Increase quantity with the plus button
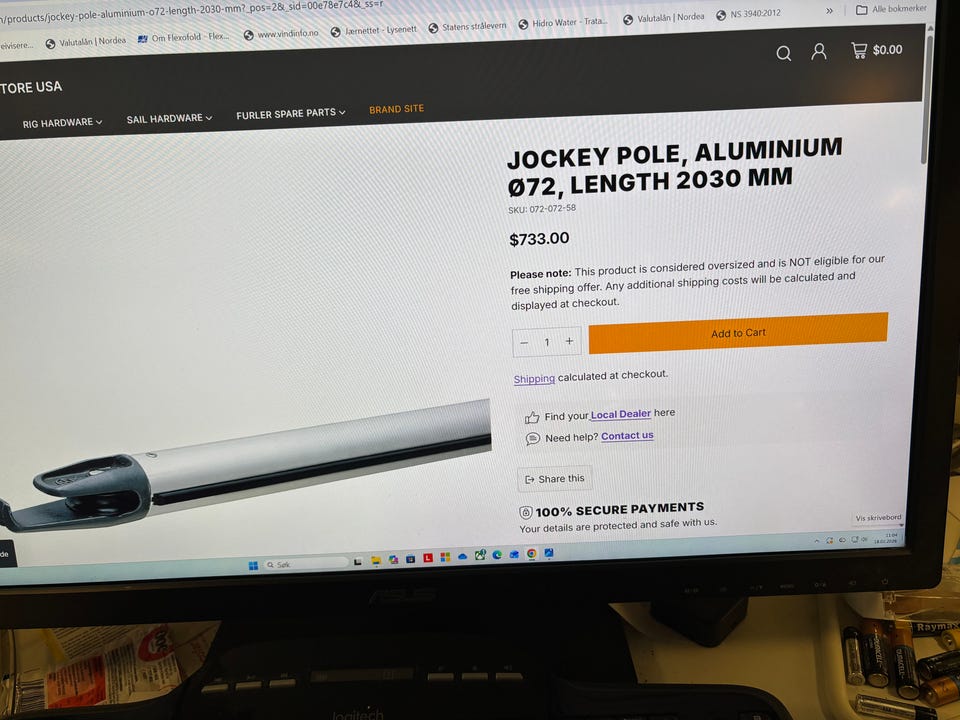 [569, 341]
